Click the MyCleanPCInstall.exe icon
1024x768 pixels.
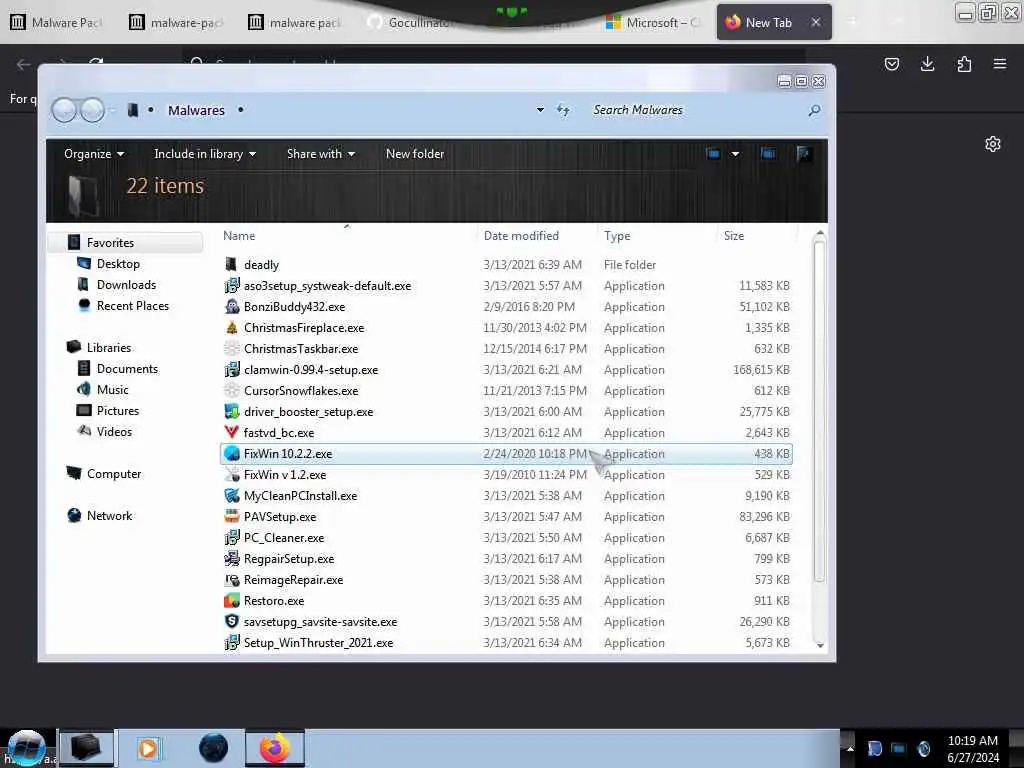232,495
